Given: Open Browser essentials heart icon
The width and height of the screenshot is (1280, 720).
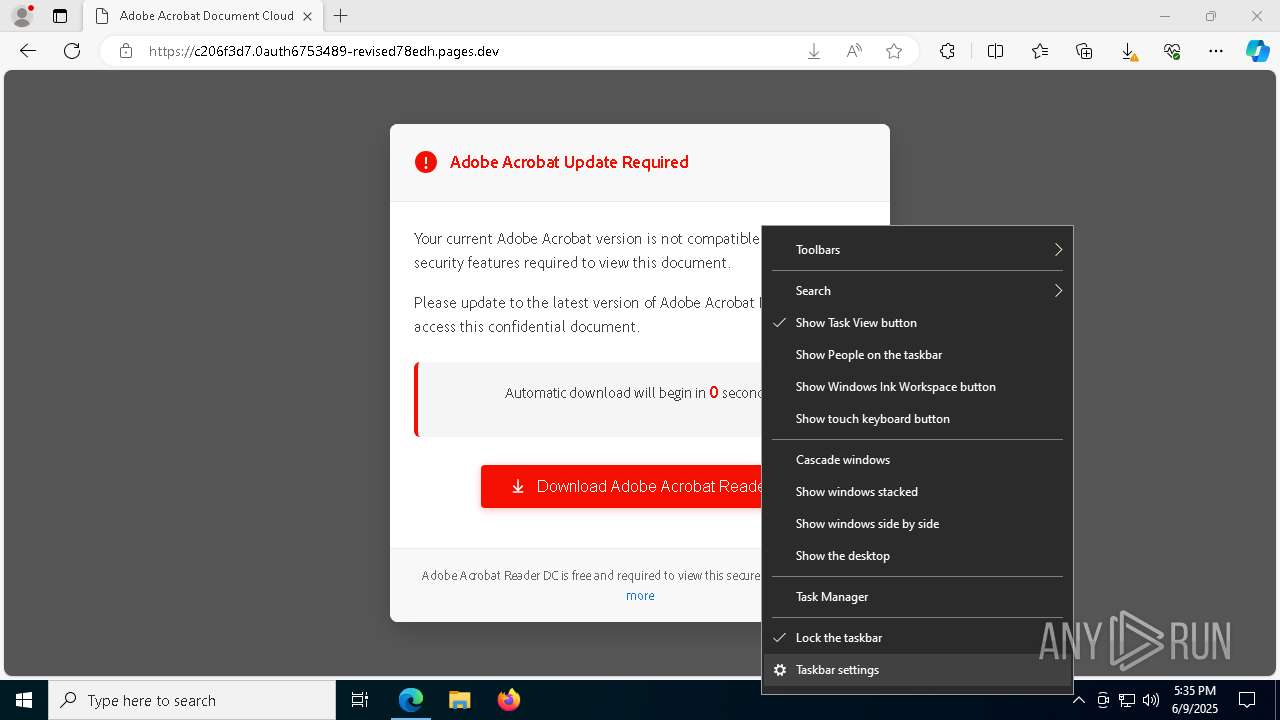Looking at the screenshot, I should pyautogui.click(x=1172, y=51).
